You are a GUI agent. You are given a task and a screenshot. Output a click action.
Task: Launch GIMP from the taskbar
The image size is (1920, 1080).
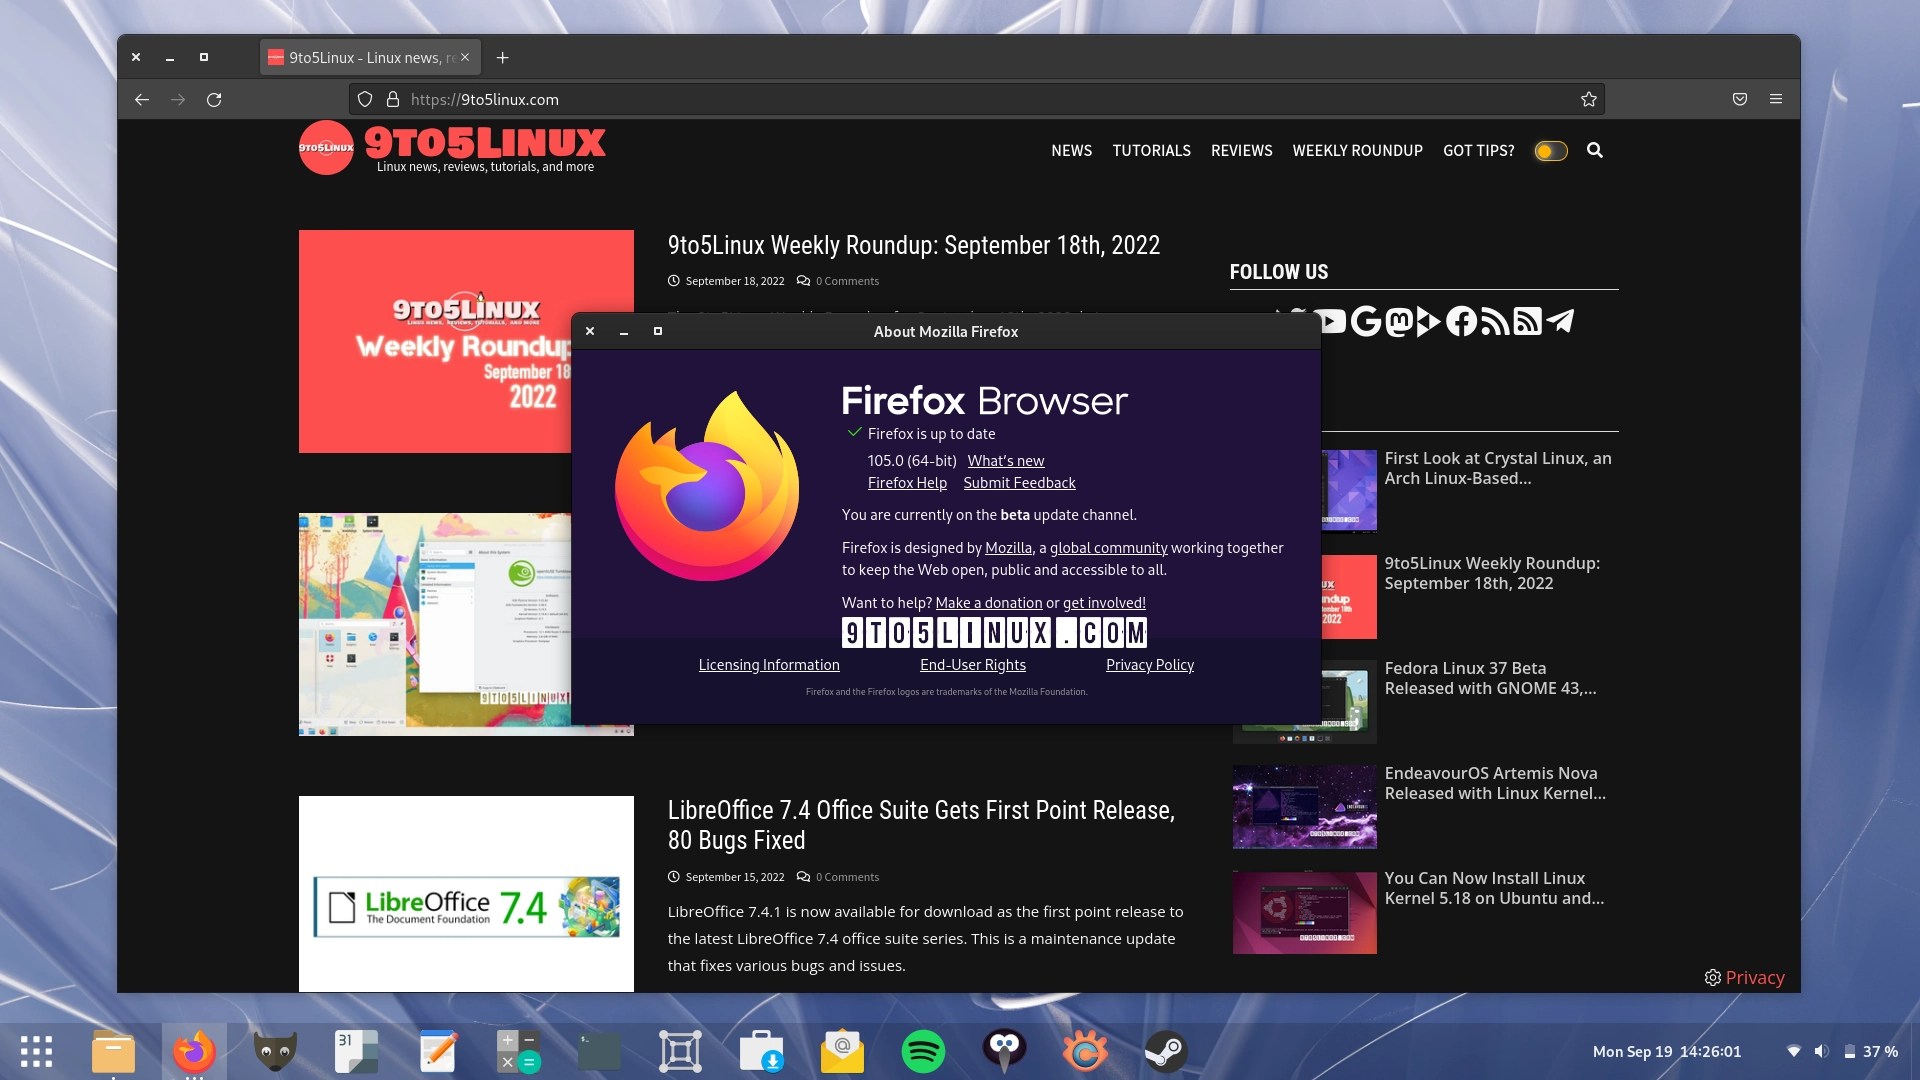pyautogui.click(x=275, y=1051)
